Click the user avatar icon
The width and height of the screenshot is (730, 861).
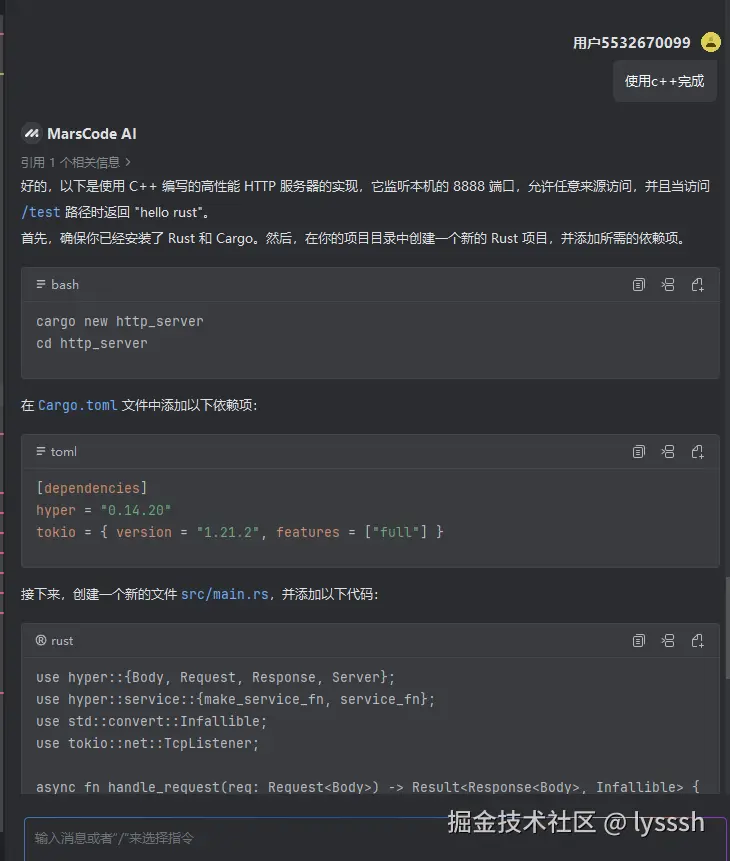[x=710, y=42]
